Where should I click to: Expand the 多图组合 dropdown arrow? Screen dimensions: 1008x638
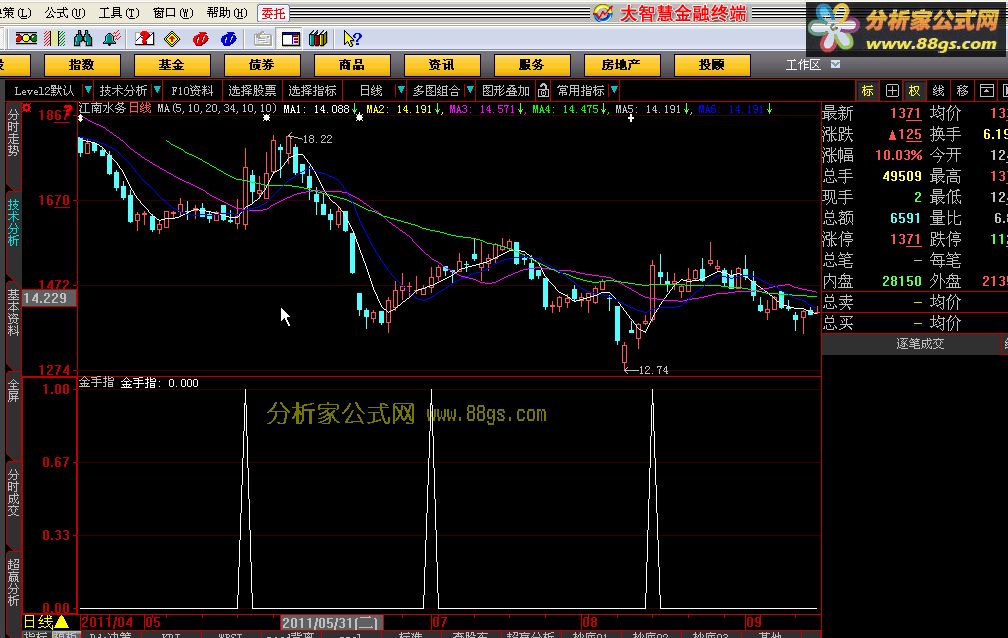point(470,90)
